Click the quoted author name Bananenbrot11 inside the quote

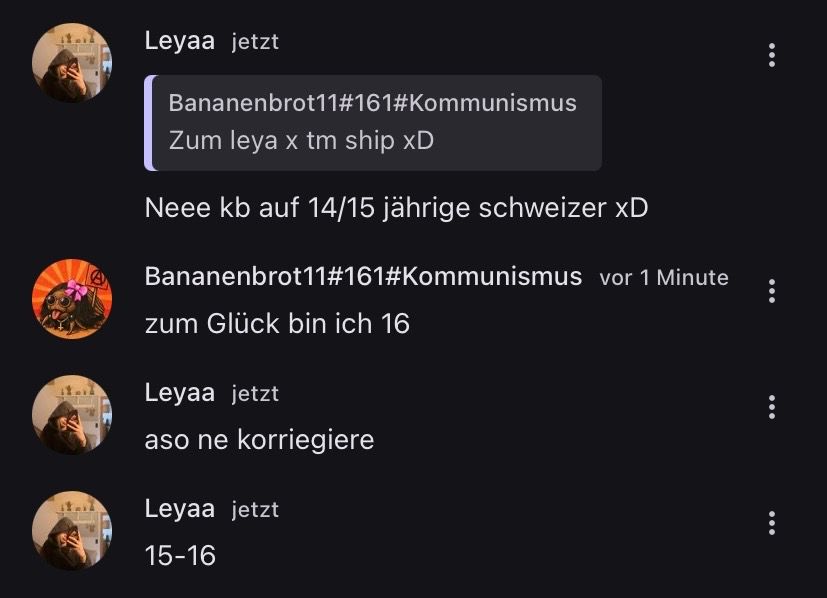pyautogui.click(x=372, y=104)
